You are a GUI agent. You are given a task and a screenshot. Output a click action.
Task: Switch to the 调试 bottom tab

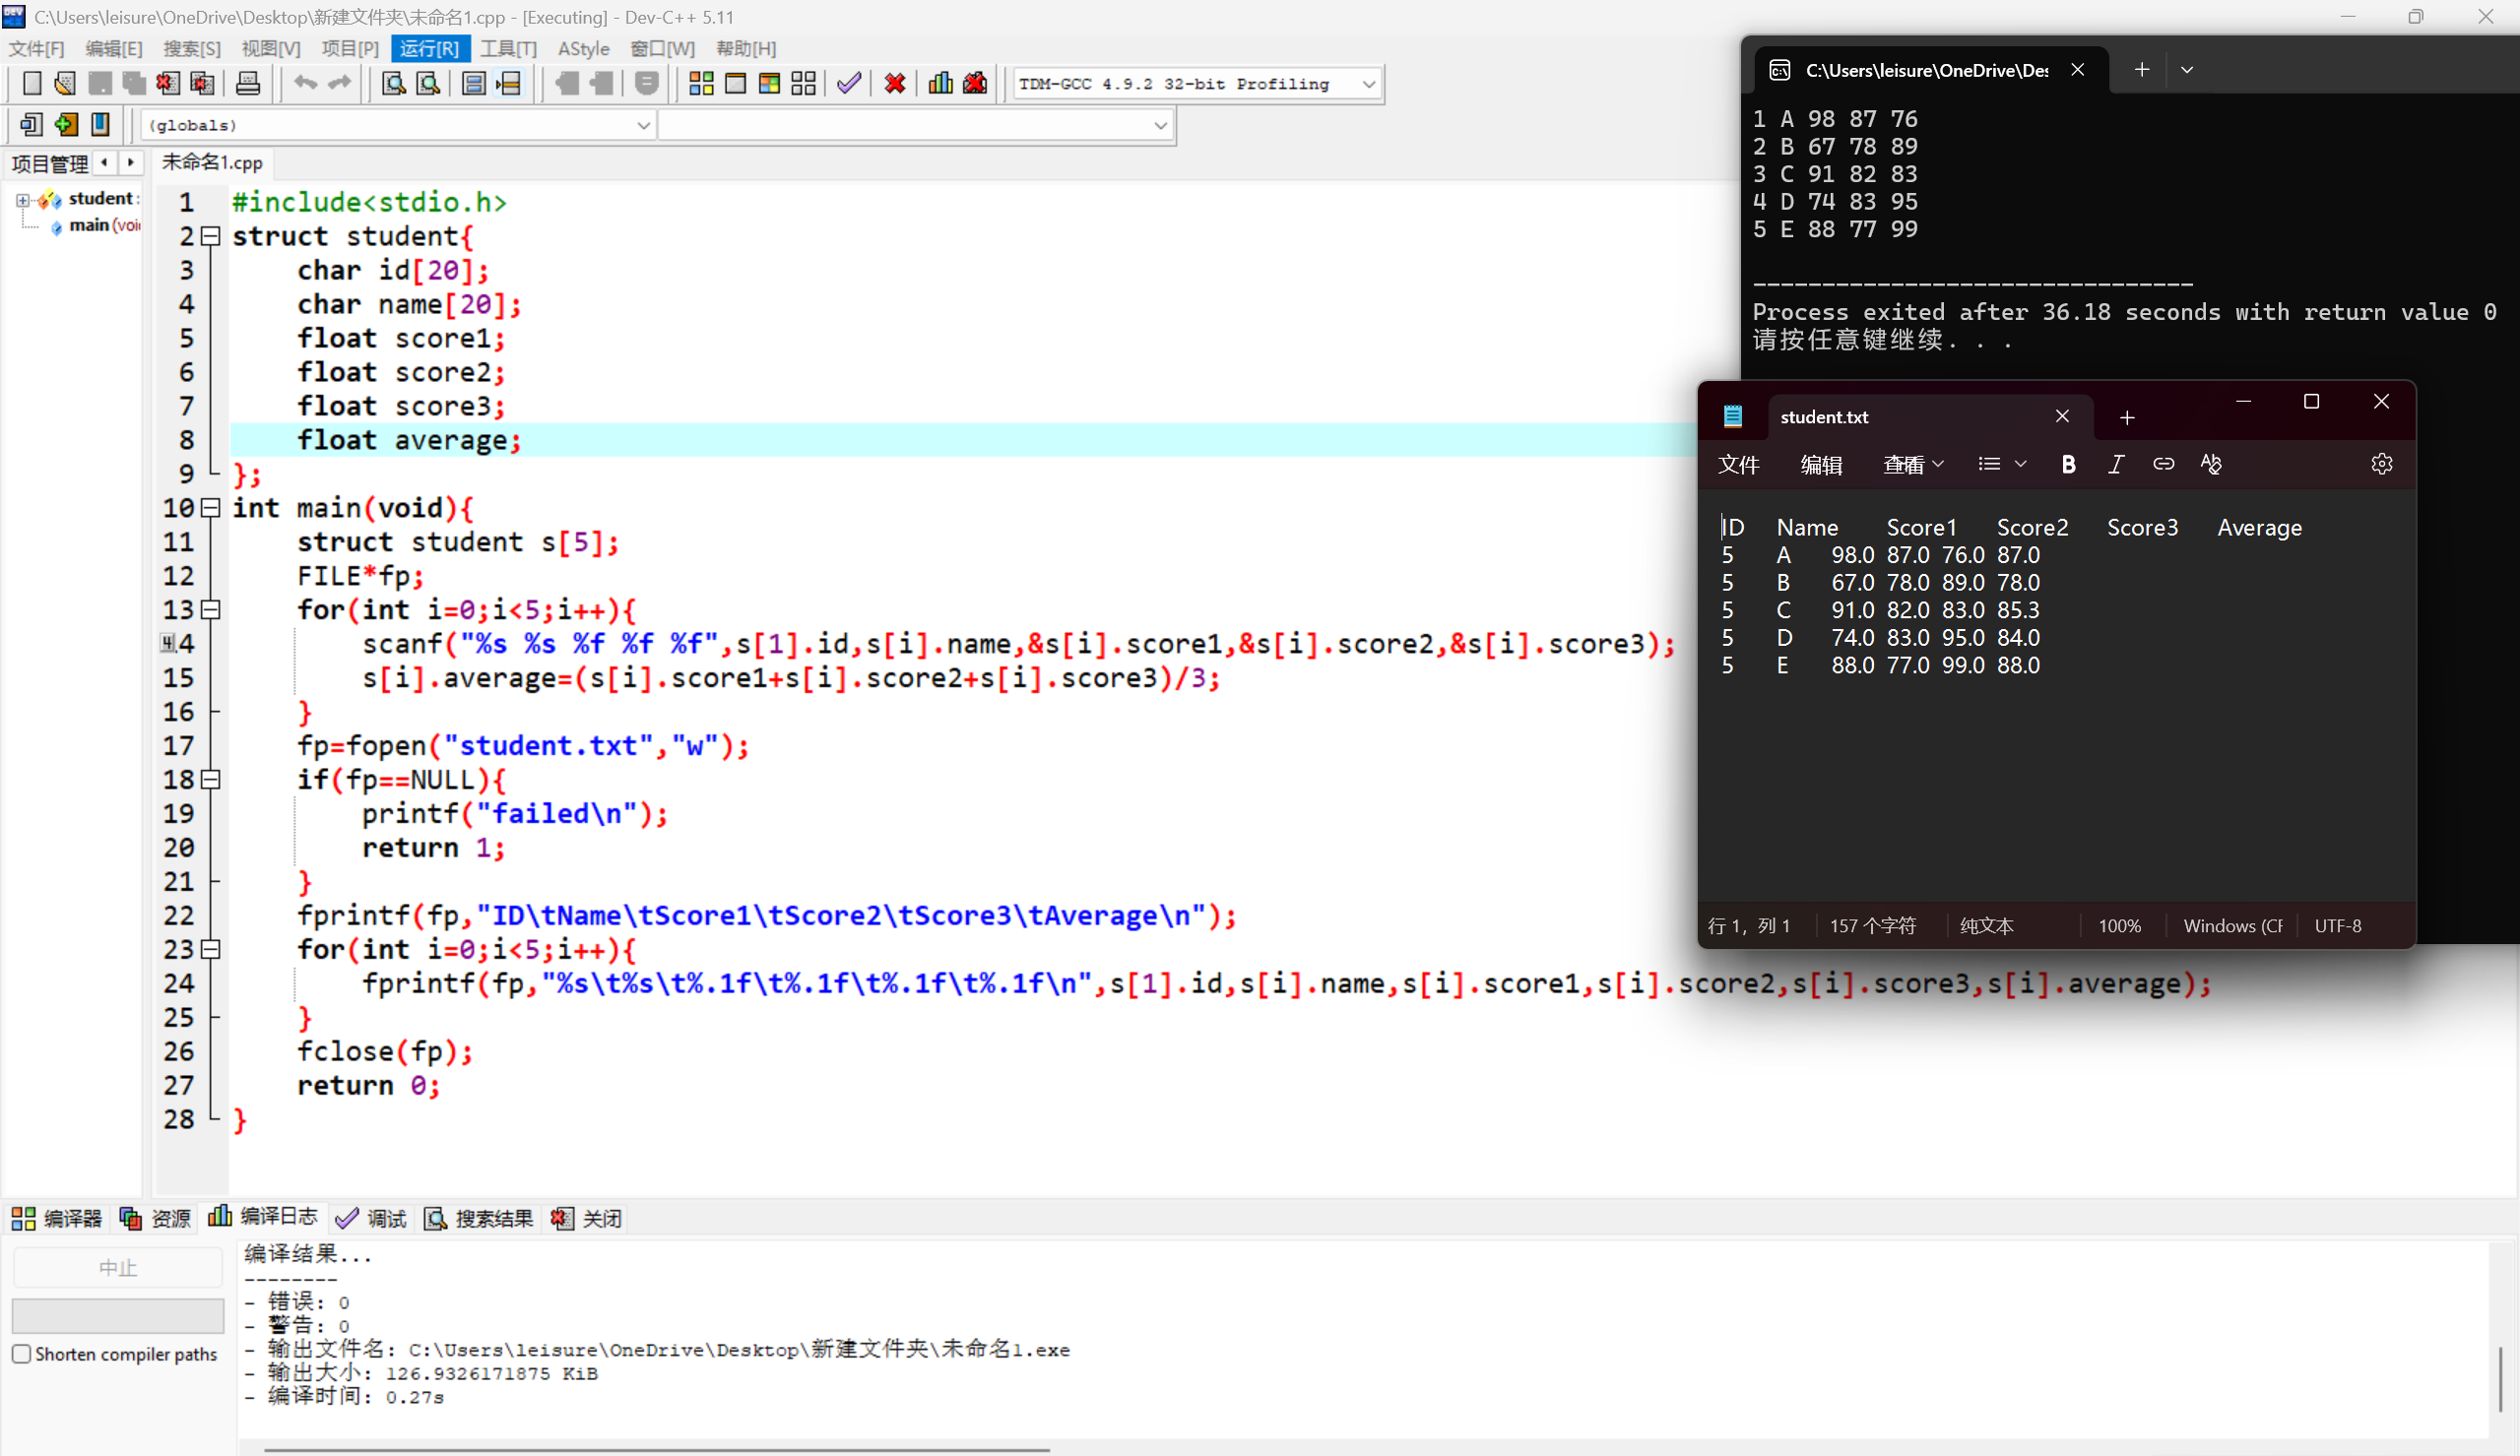point(372,1218)
